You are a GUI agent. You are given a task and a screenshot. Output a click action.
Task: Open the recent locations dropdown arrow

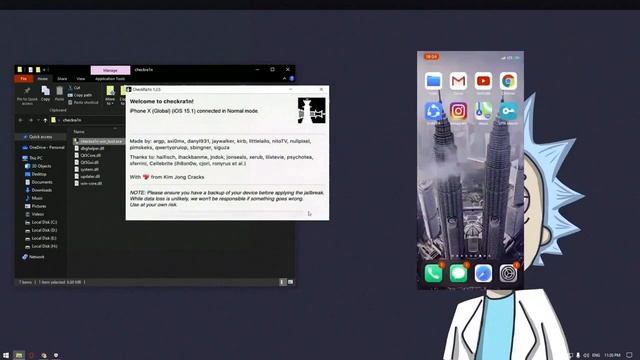point(38,120)
